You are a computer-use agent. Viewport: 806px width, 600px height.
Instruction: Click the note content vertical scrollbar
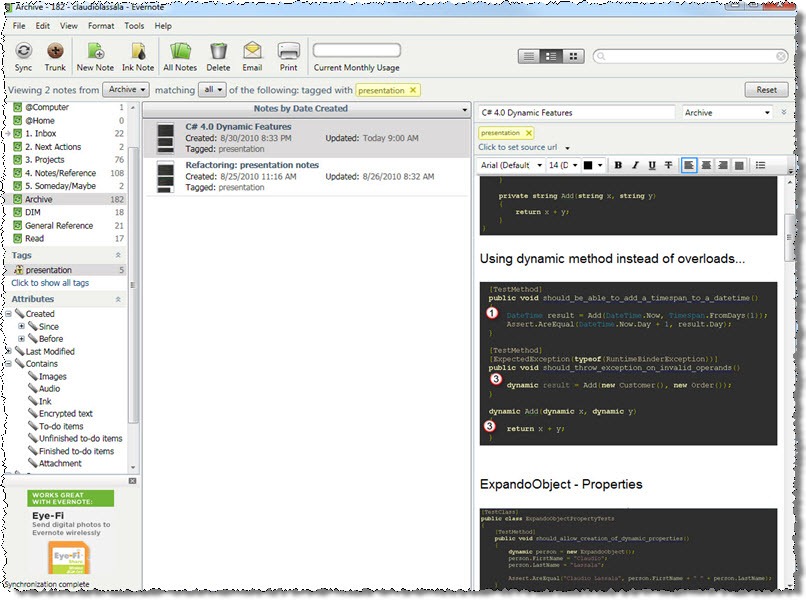click(x=791, y=237)
